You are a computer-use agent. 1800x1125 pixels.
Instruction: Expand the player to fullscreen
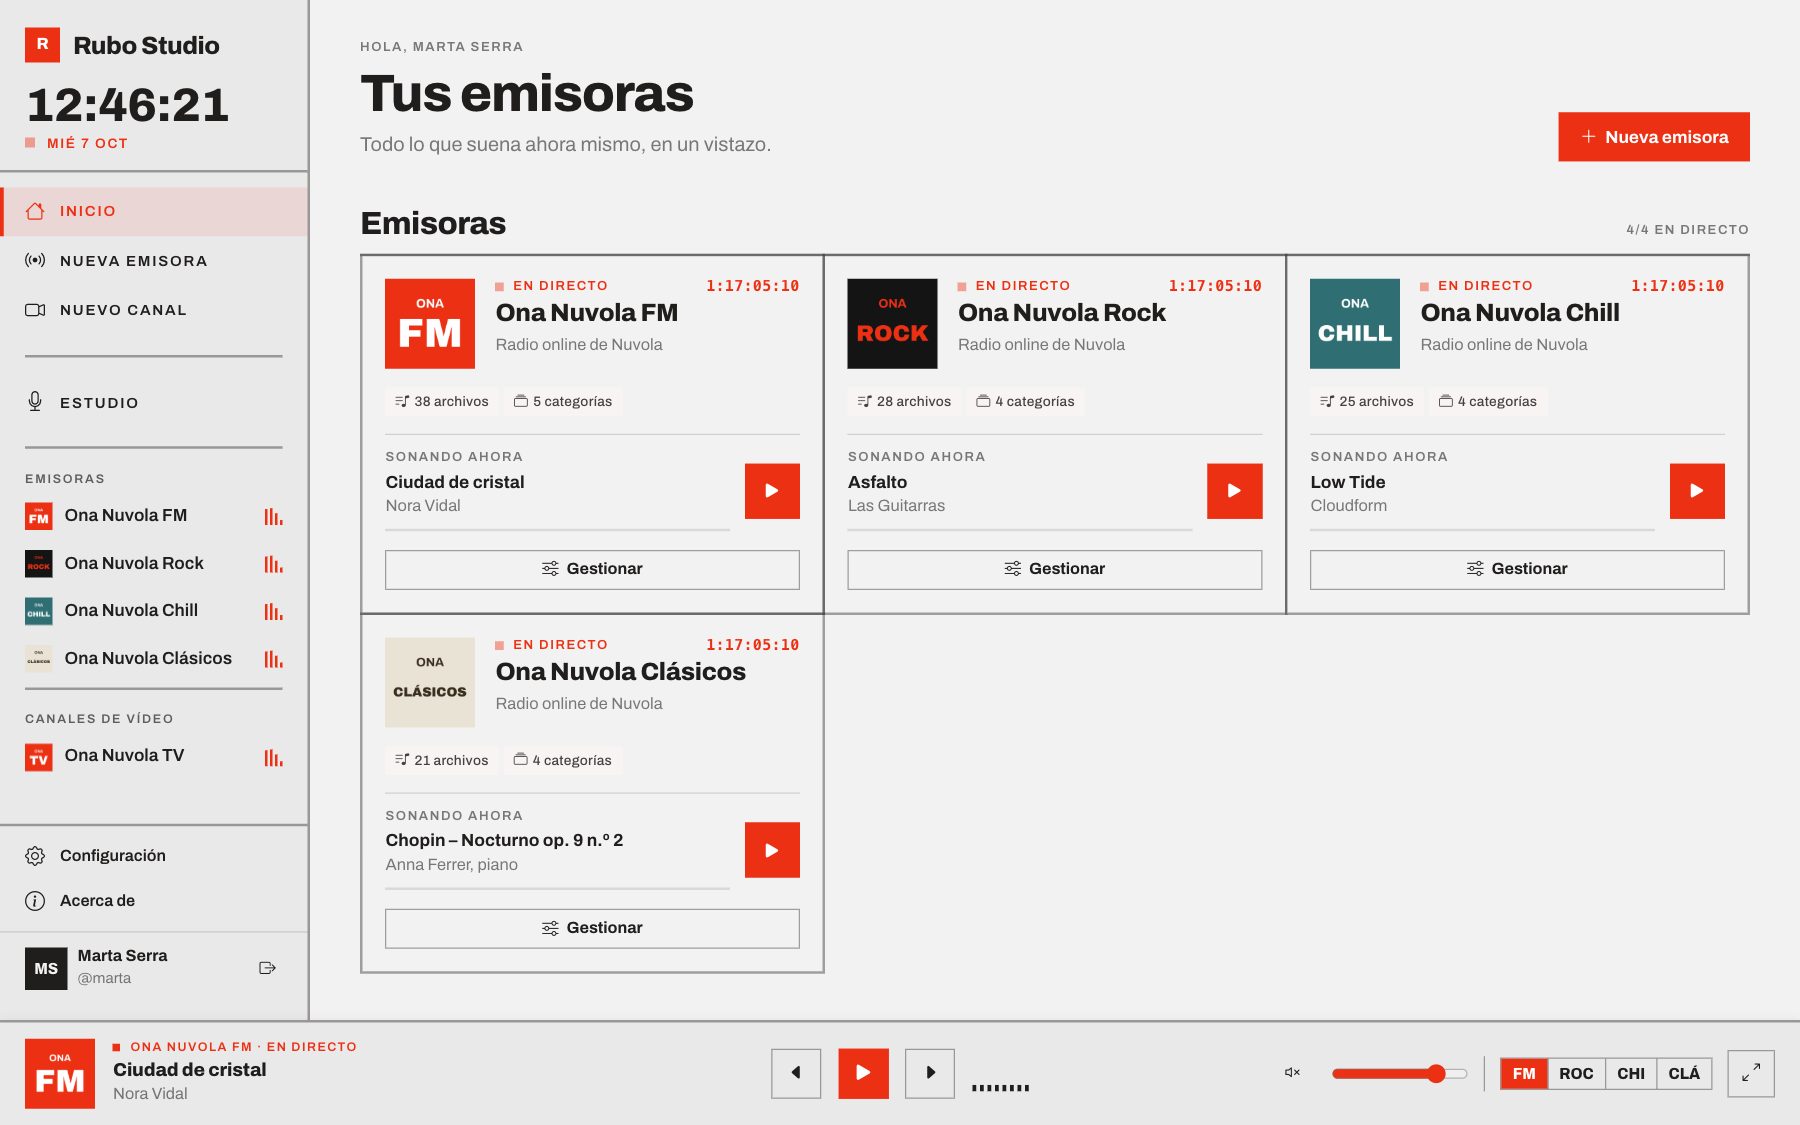tap(1751, 1073)
